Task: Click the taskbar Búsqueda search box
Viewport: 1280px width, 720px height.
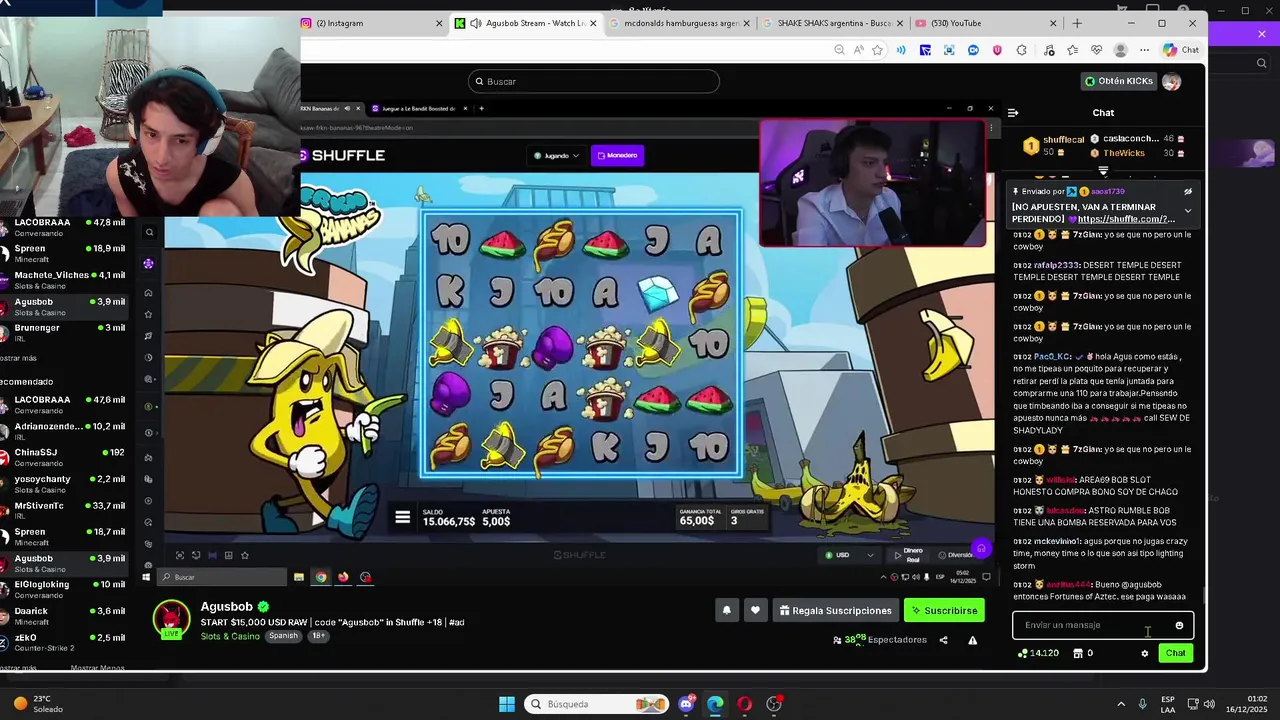Action: (x=595, y=704)
